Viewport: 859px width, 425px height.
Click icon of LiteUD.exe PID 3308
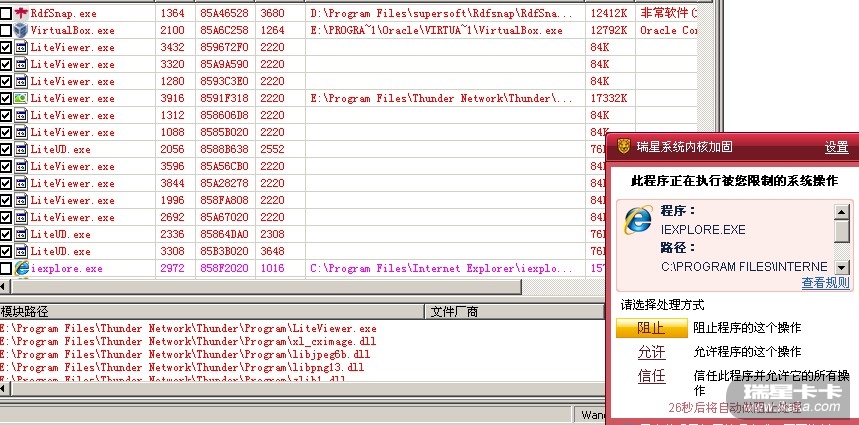click(x=21, y=251)
